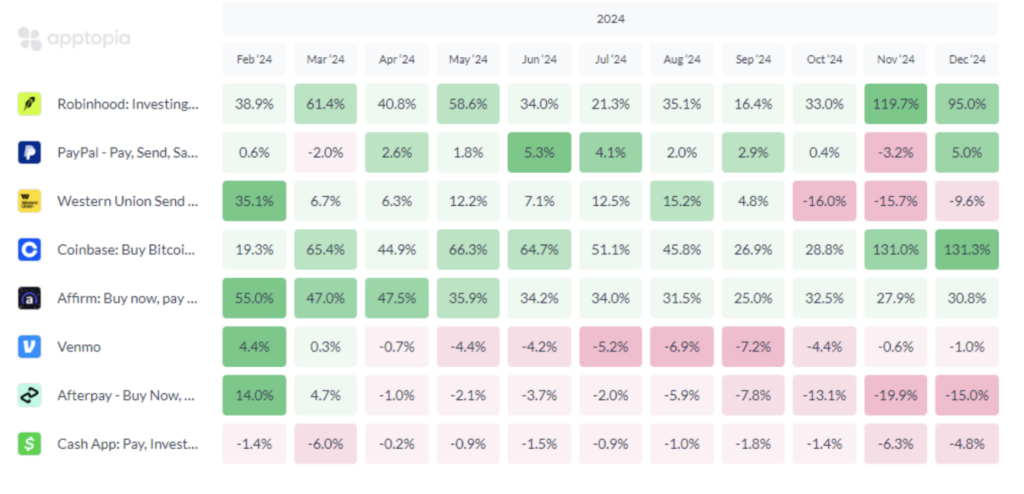Click Robinhood's 119.7% Nov '24 cell
1024x494 pixels.
pos(895,104)
